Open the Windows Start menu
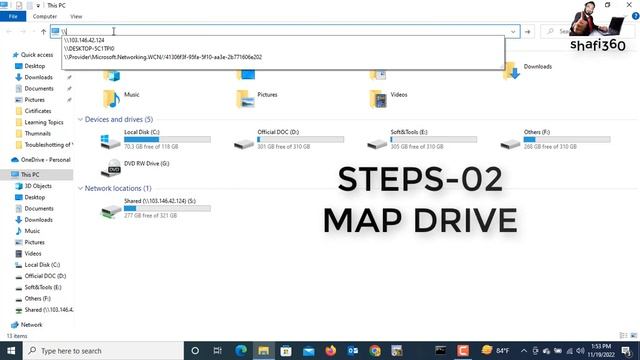Image resolution: width=640 pixels, height=360 pixels. (x=11, y=351)
